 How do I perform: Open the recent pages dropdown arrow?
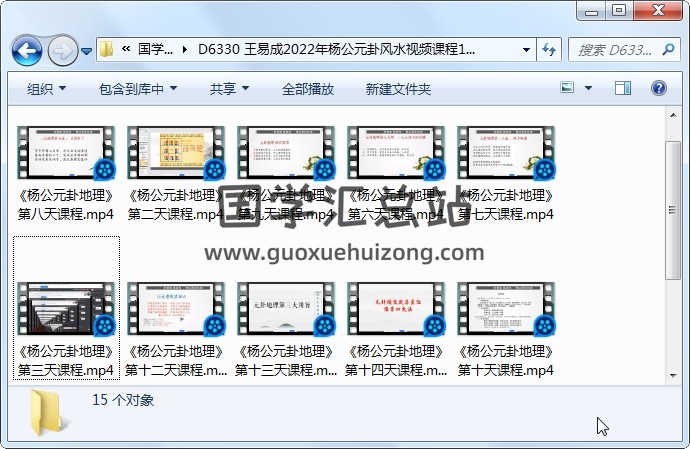pos(87,50)
